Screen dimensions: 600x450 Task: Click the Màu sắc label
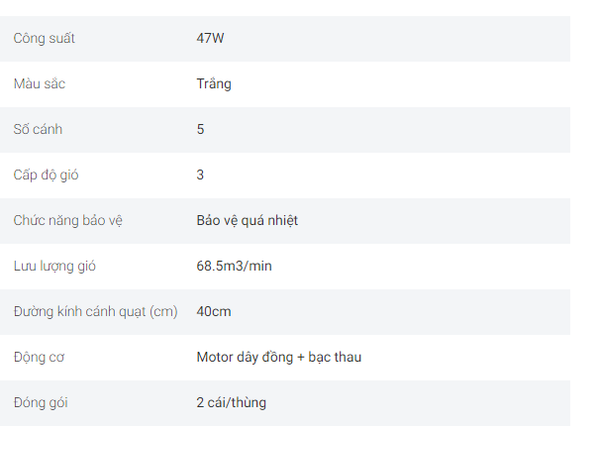click(39, 84)
